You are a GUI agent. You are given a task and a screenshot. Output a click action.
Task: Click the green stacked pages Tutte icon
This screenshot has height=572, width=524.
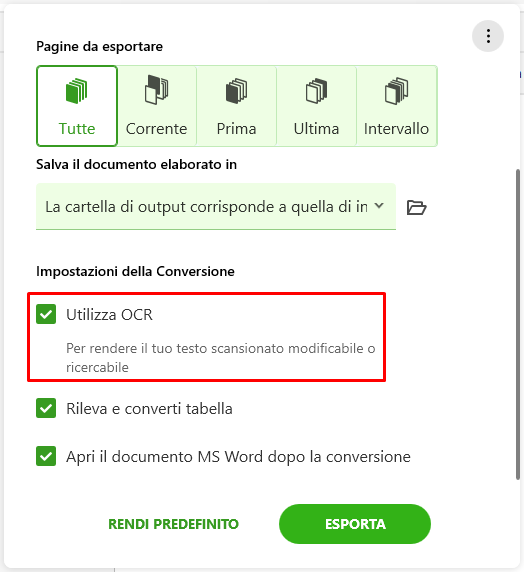point(77,90)
